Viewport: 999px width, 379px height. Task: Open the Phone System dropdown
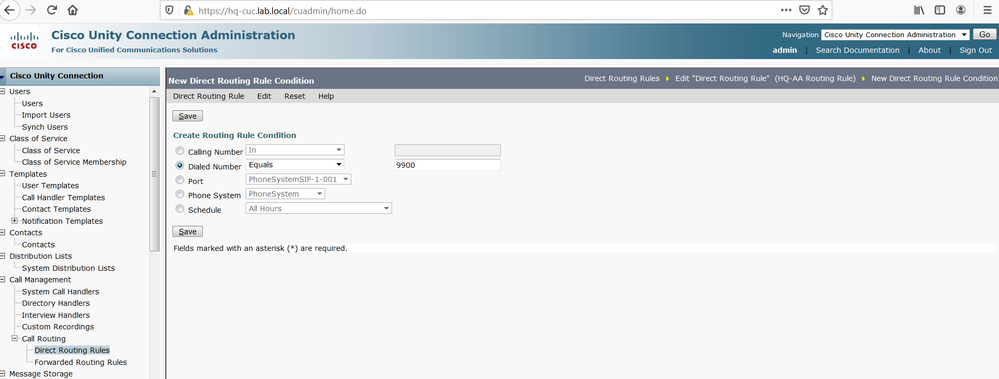point(285,194)
